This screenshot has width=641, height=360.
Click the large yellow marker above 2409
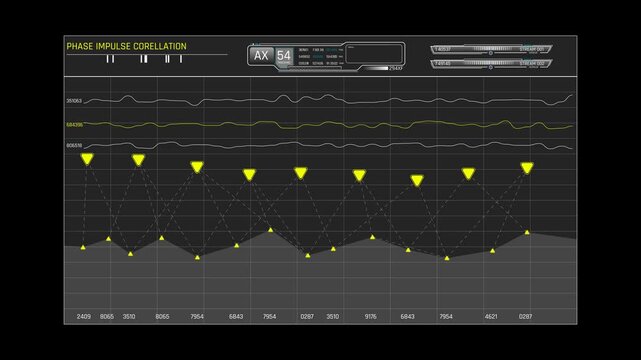click(87, 159)
